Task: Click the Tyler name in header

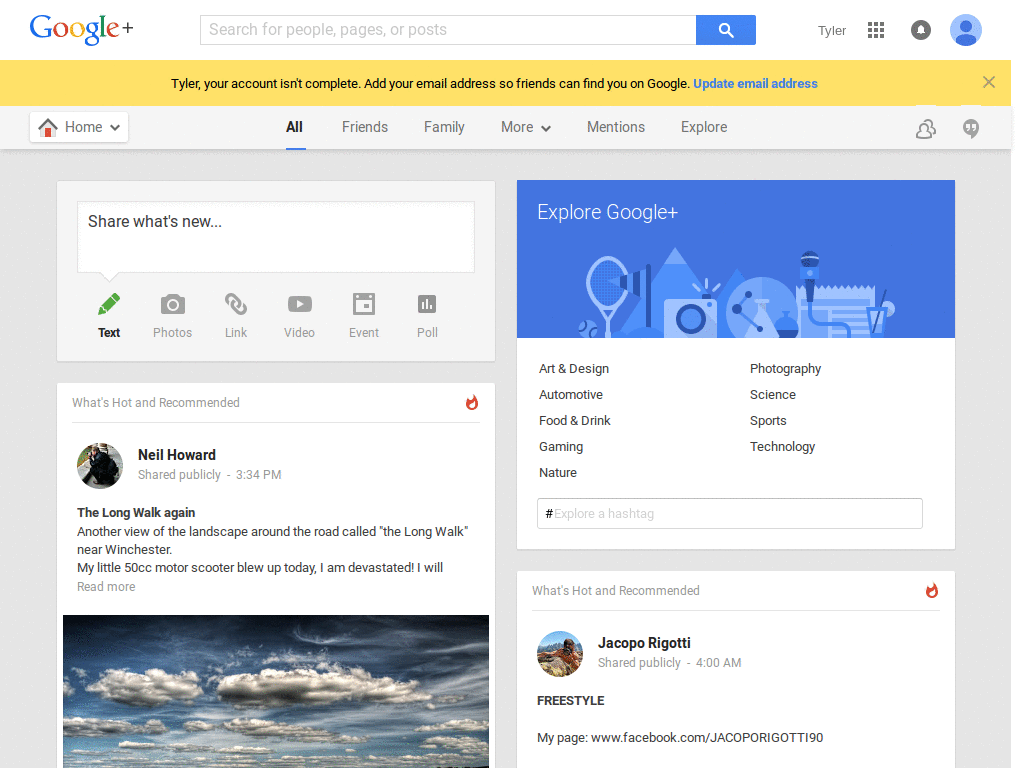Action: coord(832,31)
